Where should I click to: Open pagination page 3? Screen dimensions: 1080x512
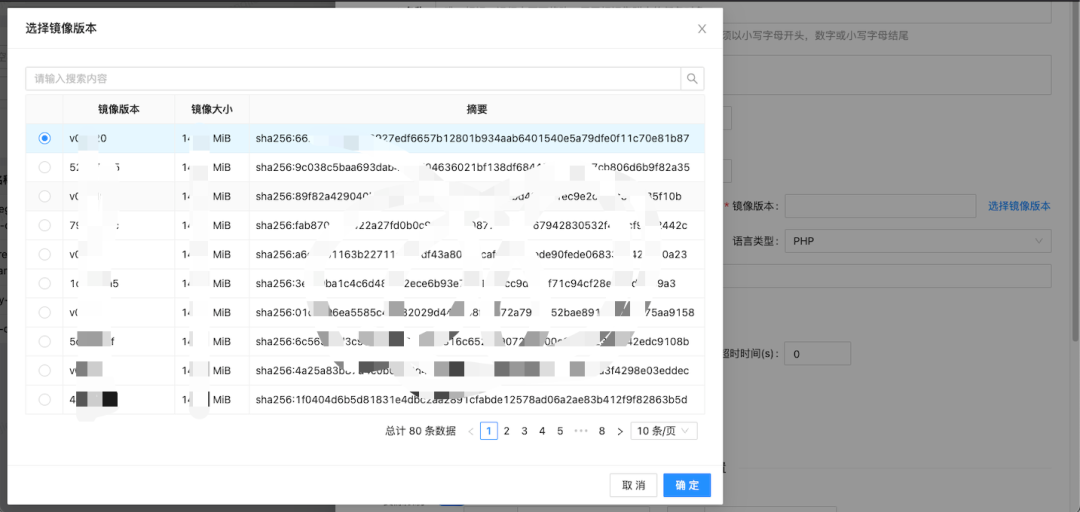click(x=524, y=431)
